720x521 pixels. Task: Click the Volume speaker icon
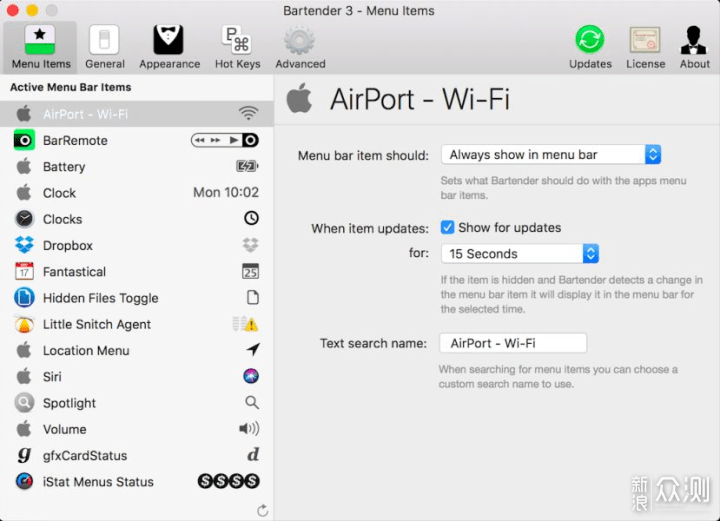click(x=249, y=429)
